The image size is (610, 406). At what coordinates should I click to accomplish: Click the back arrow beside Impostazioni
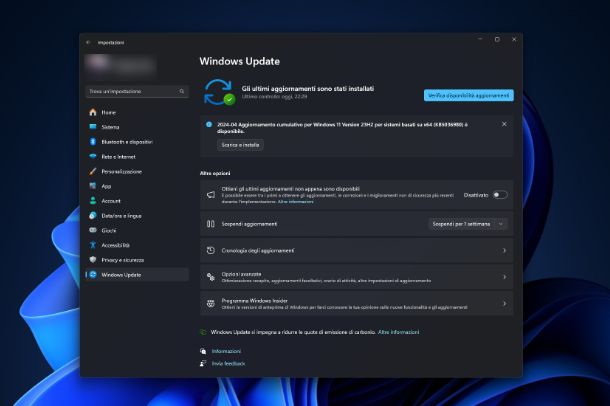coord(88,42)
